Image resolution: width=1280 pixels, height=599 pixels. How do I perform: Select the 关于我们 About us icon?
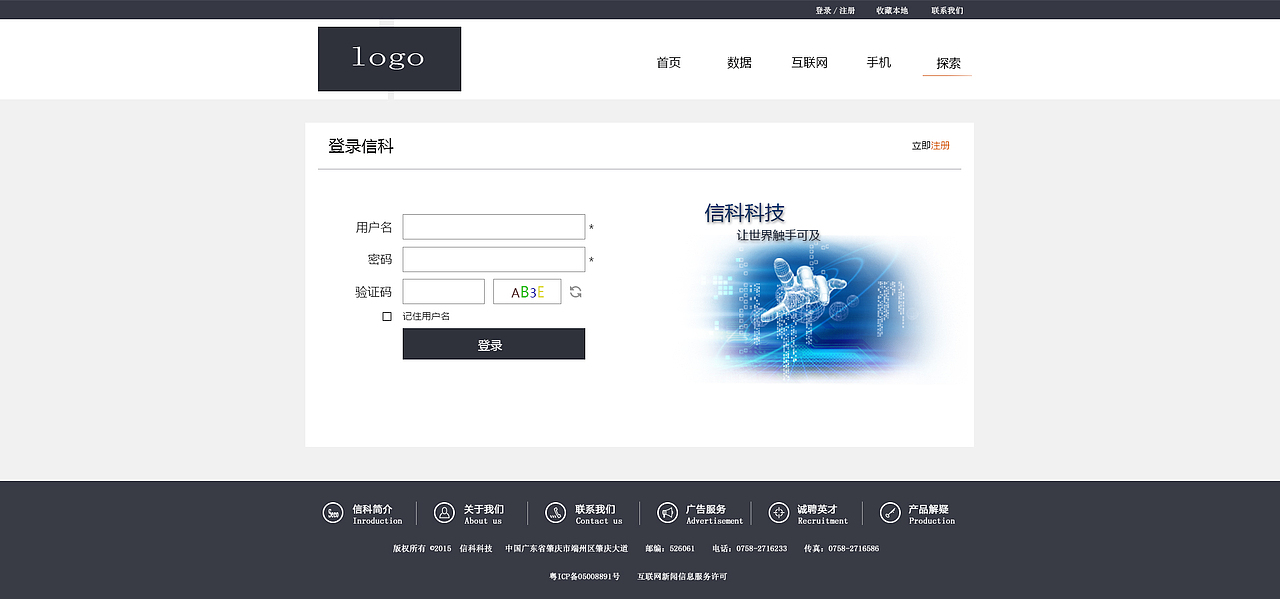point(443,512)
